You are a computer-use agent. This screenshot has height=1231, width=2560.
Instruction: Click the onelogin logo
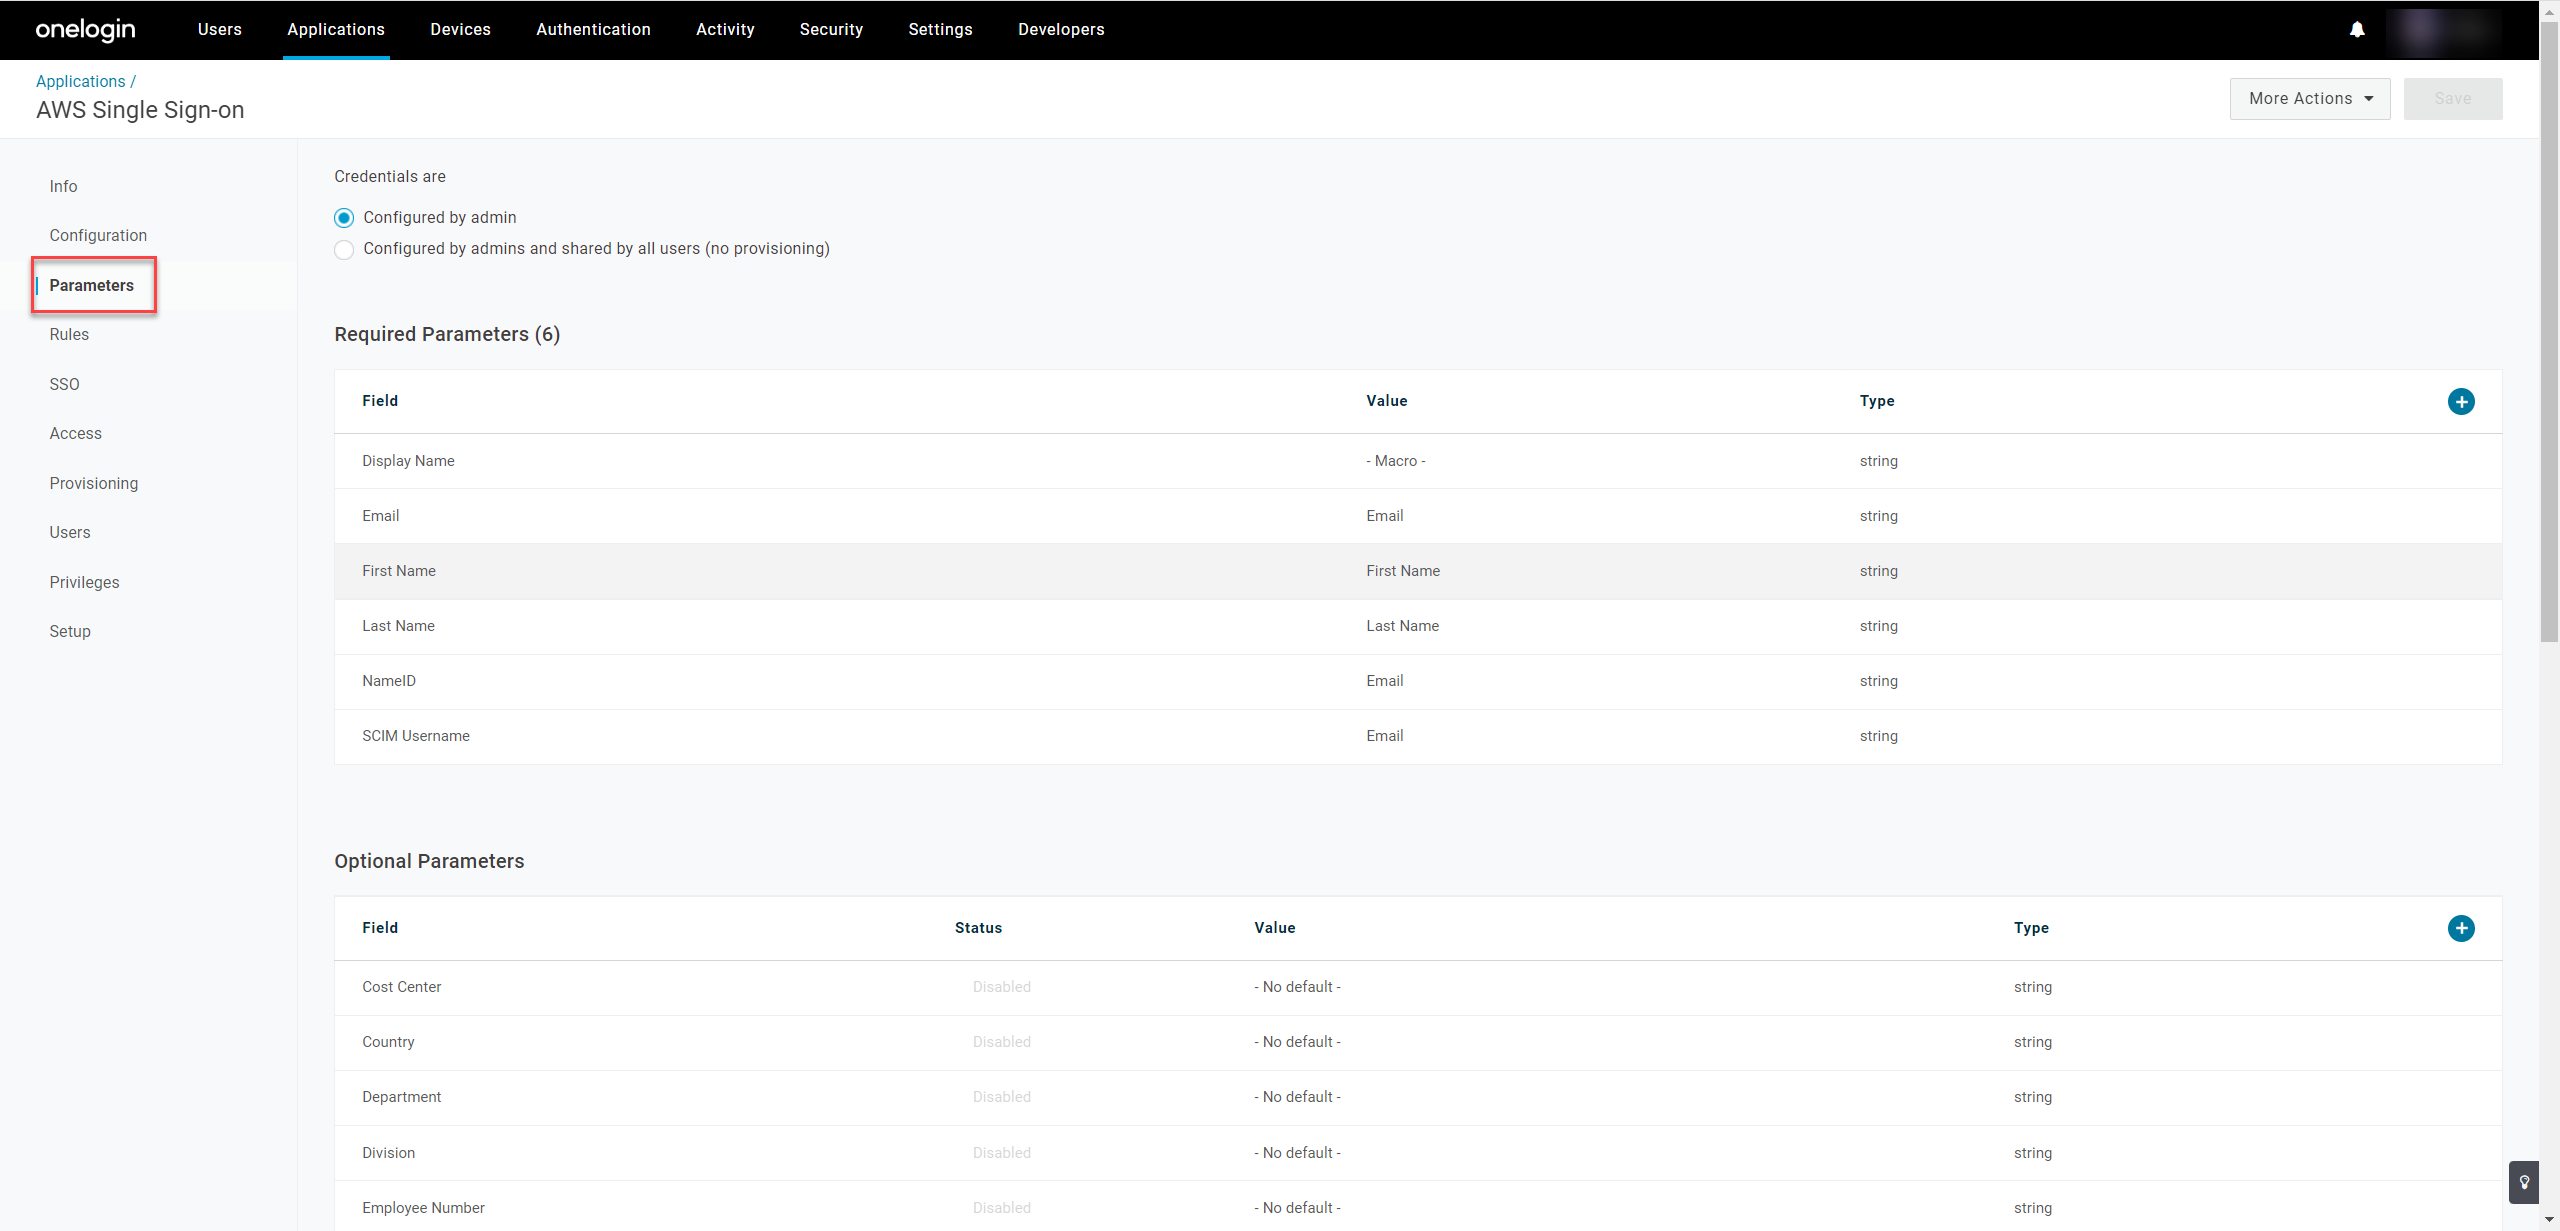click(x=85, y=29)
